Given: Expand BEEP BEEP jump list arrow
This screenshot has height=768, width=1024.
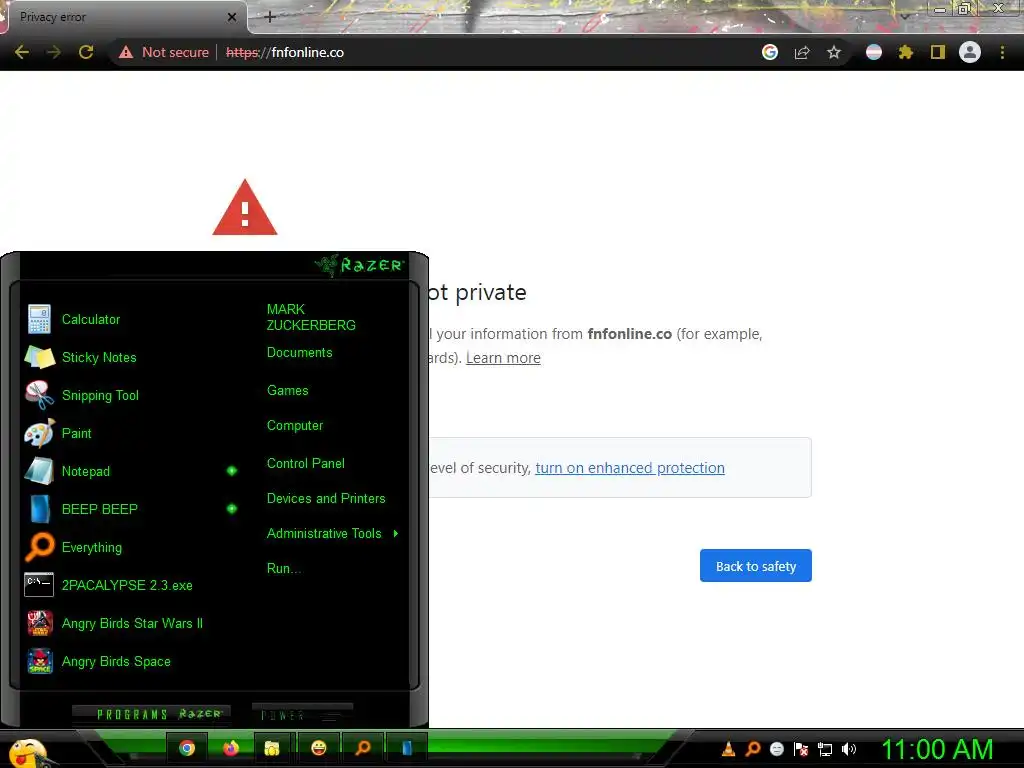Looking at the screenshot, I should coord(232,509).
